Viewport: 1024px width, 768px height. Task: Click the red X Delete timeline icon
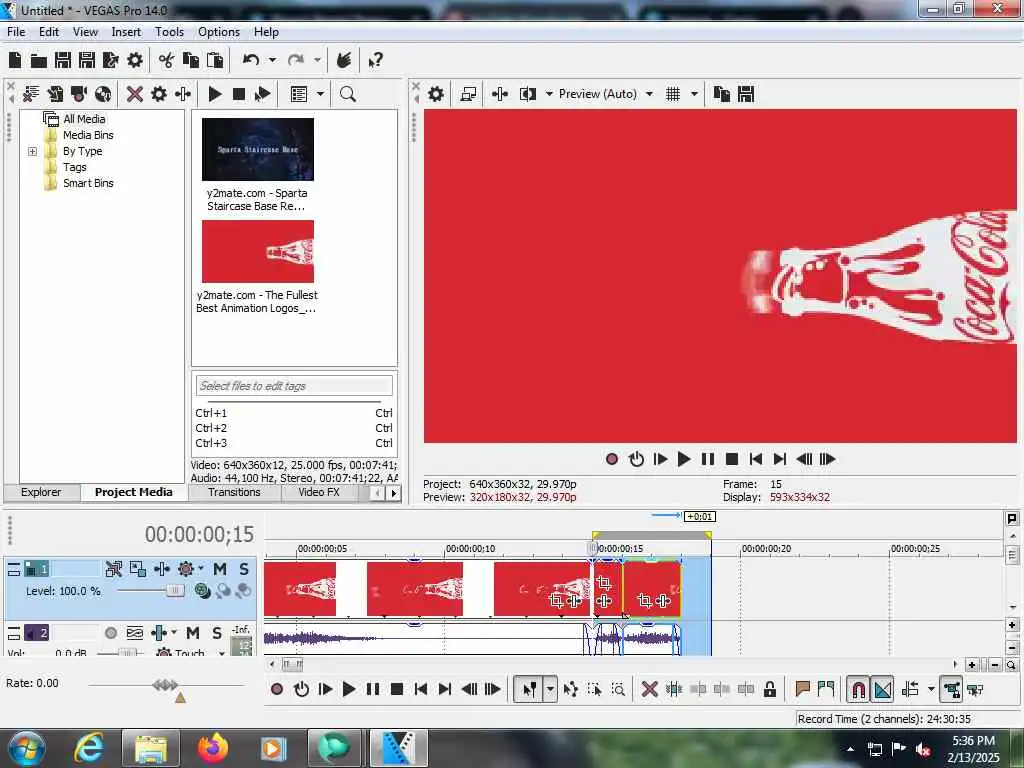(649, 689)
